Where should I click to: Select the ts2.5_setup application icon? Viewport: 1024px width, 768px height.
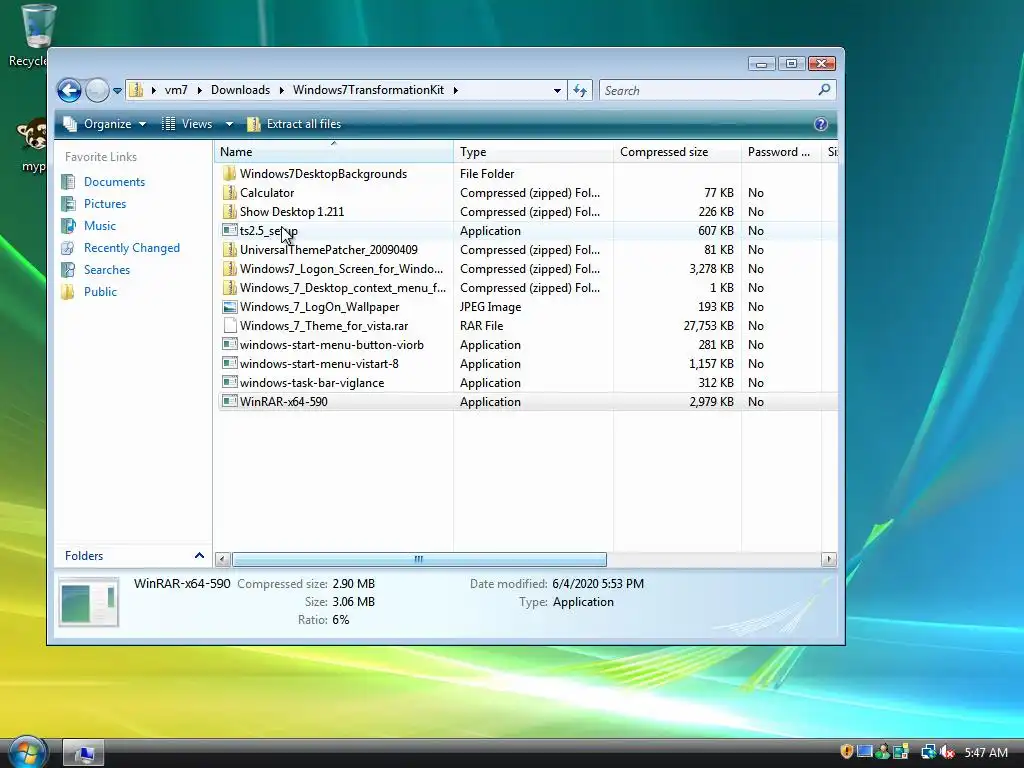point(229,231)
